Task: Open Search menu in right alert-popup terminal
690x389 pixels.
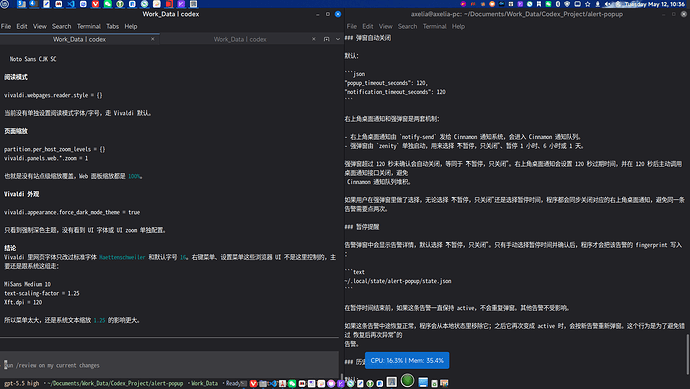Action: pyautogui.click(x=407, y=26)
